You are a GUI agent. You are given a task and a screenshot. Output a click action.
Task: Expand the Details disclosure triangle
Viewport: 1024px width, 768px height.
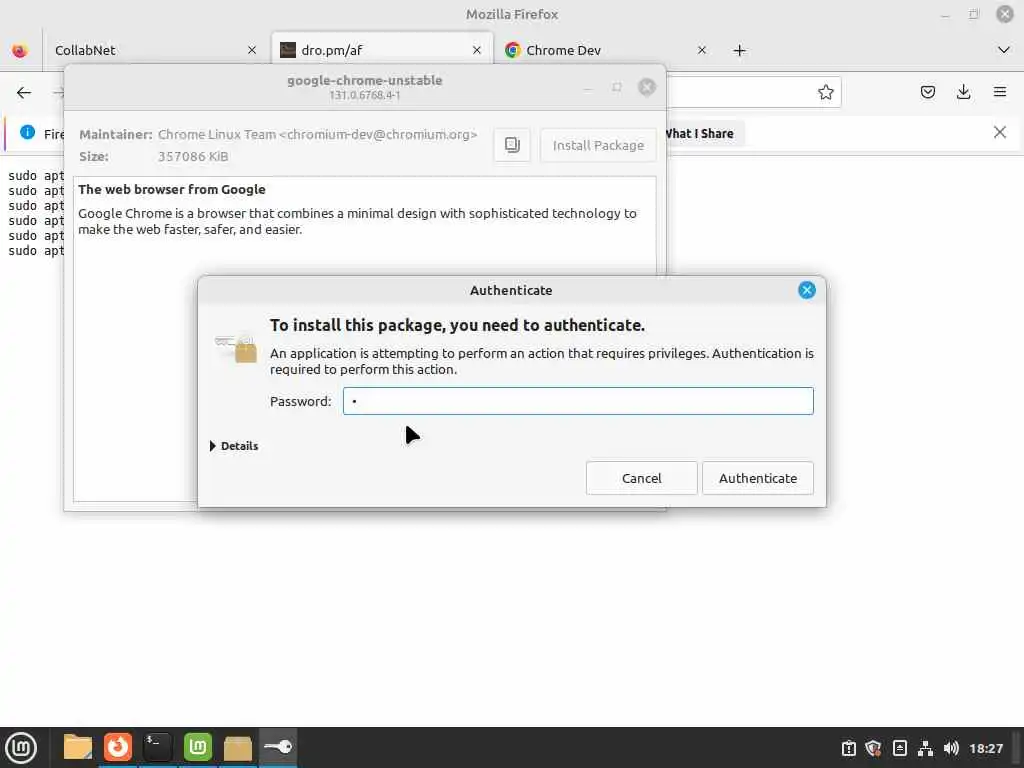213,446
